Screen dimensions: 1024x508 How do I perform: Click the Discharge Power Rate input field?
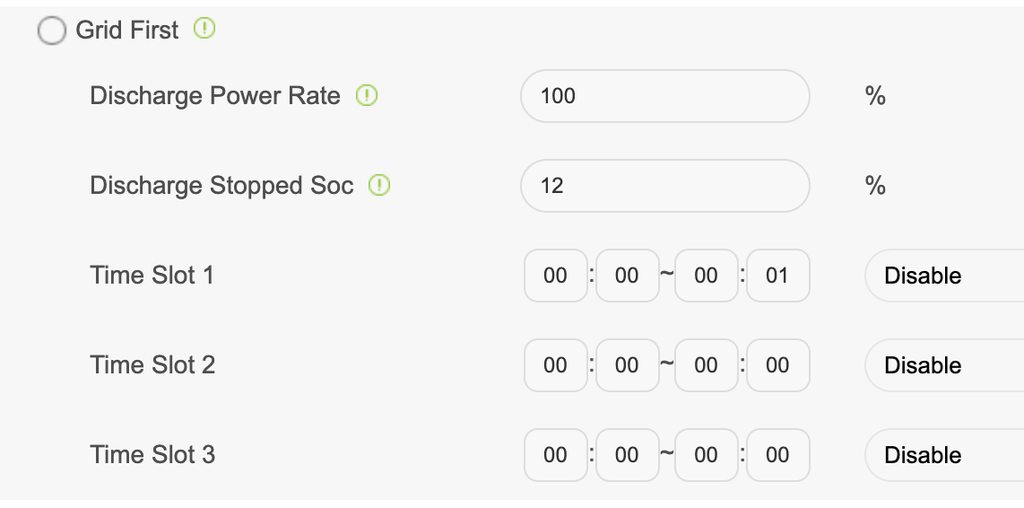664,96
